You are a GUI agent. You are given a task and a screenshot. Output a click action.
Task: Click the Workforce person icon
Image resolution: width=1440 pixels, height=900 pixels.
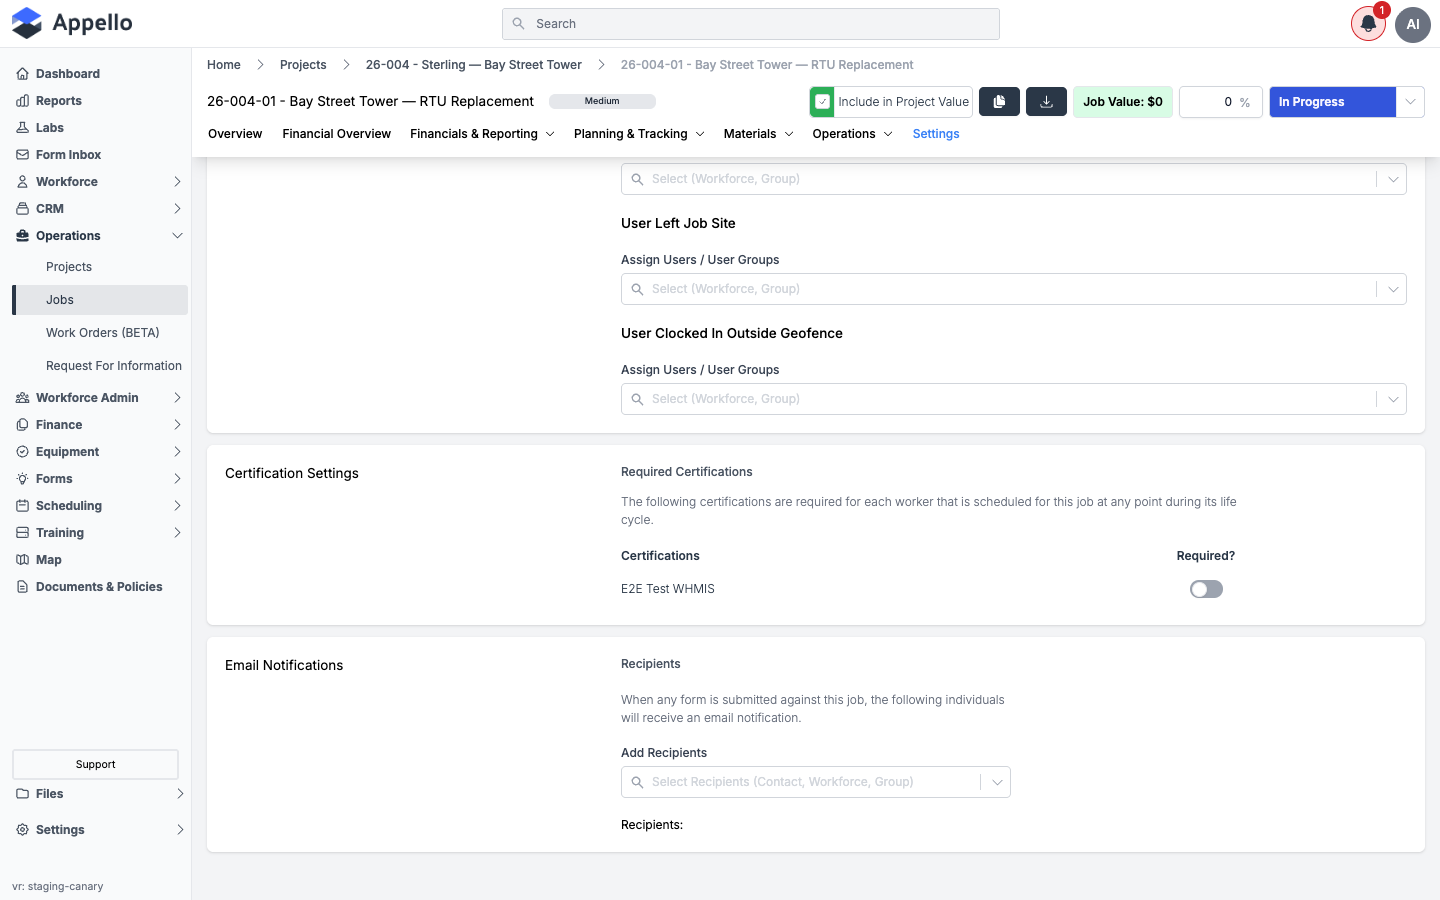pyautogui.click(x=22, y=182)
